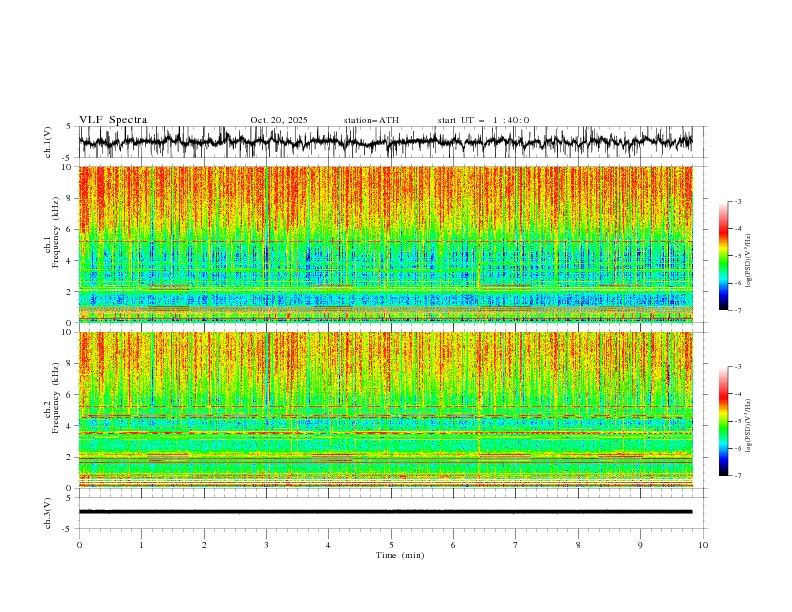The image size is (792, 612).
Task: Click the 'ch.1(V)' waveform axis label
Action: coord(48,142)
